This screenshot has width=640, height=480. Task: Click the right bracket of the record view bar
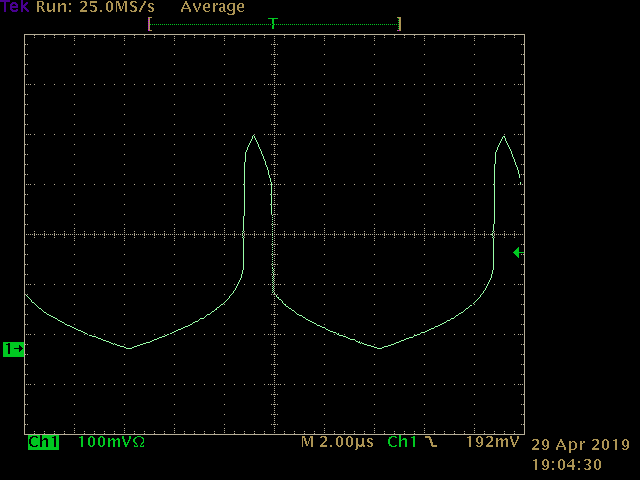[x=398, y=23]
